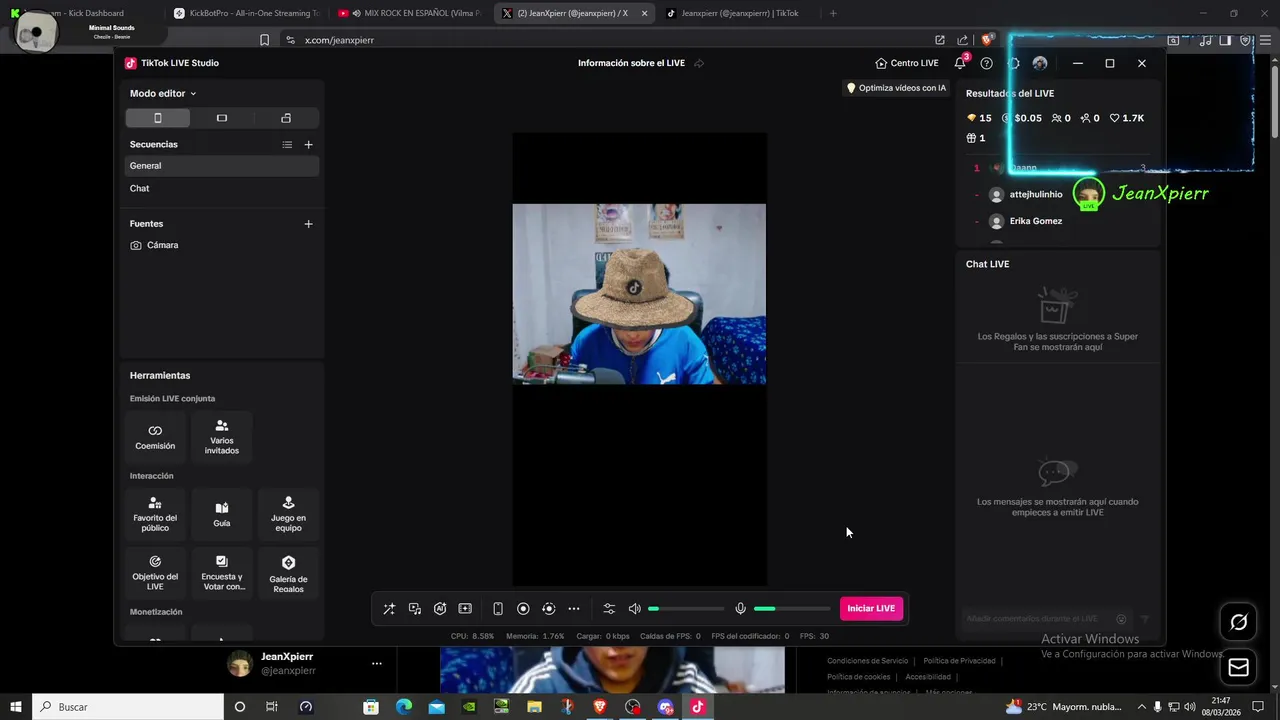Image resolution: width=1280 pixels, height=720 pixels.
Task: Share Información sobre el LIVE arrow
Action: pyautogui.click(x=699, y=63)
